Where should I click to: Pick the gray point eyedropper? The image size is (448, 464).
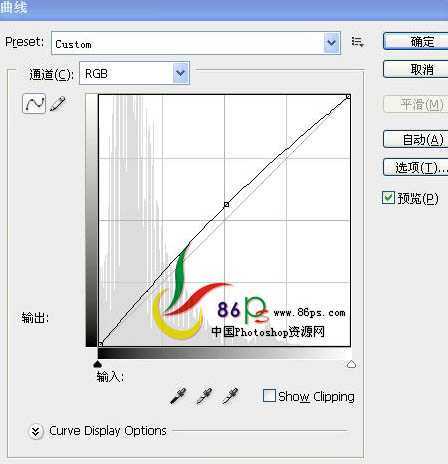[204, 396]
